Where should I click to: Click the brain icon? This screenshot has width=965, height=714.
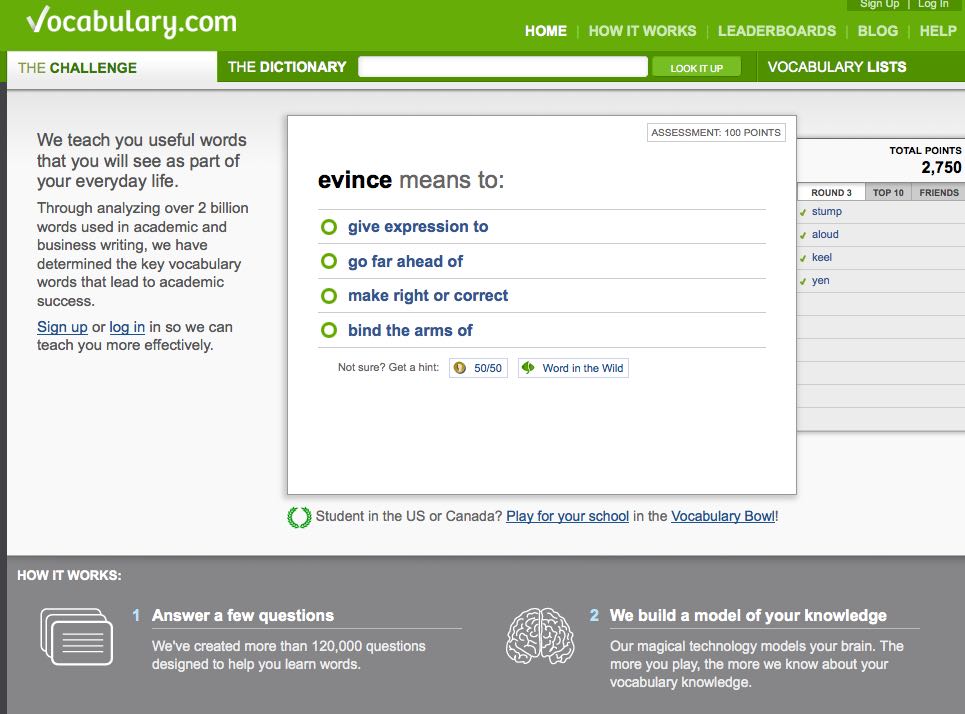tap(540, 637)
